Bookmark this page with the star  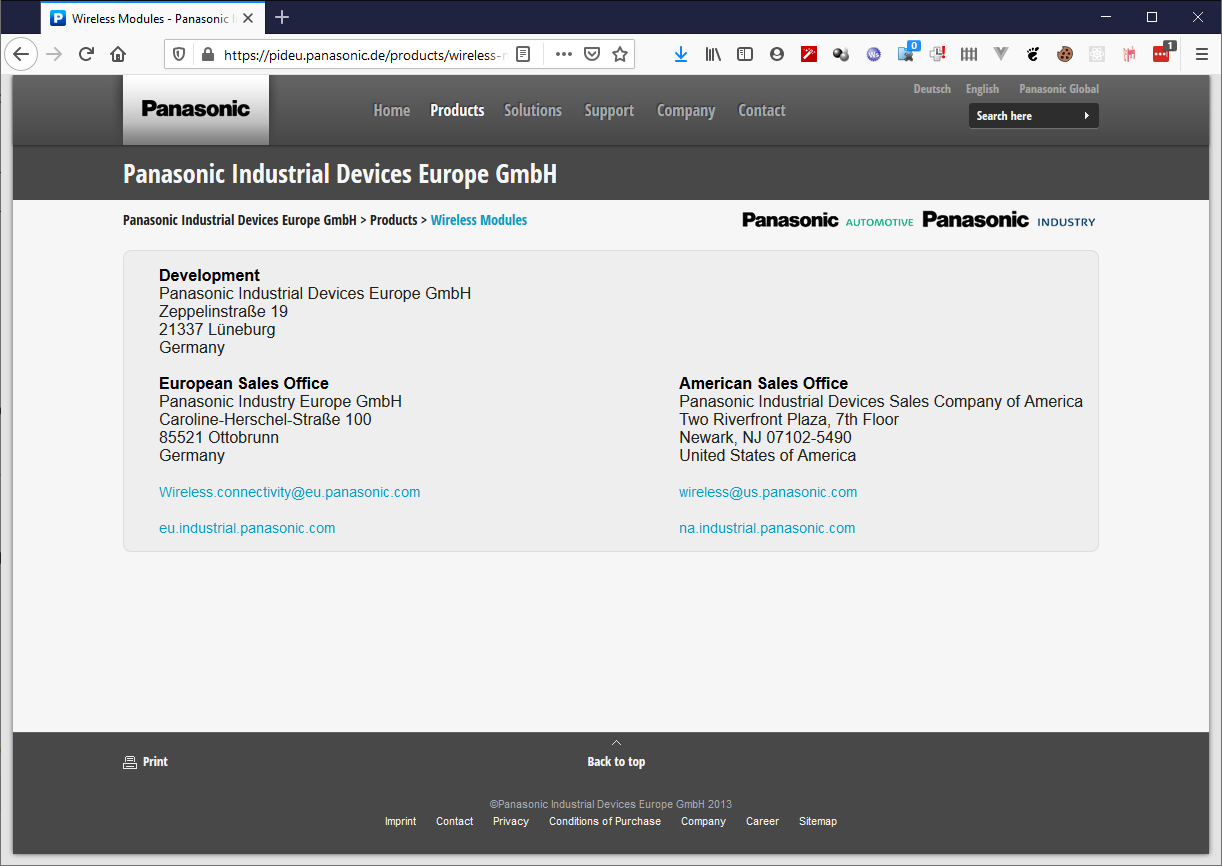pos(620,54)
